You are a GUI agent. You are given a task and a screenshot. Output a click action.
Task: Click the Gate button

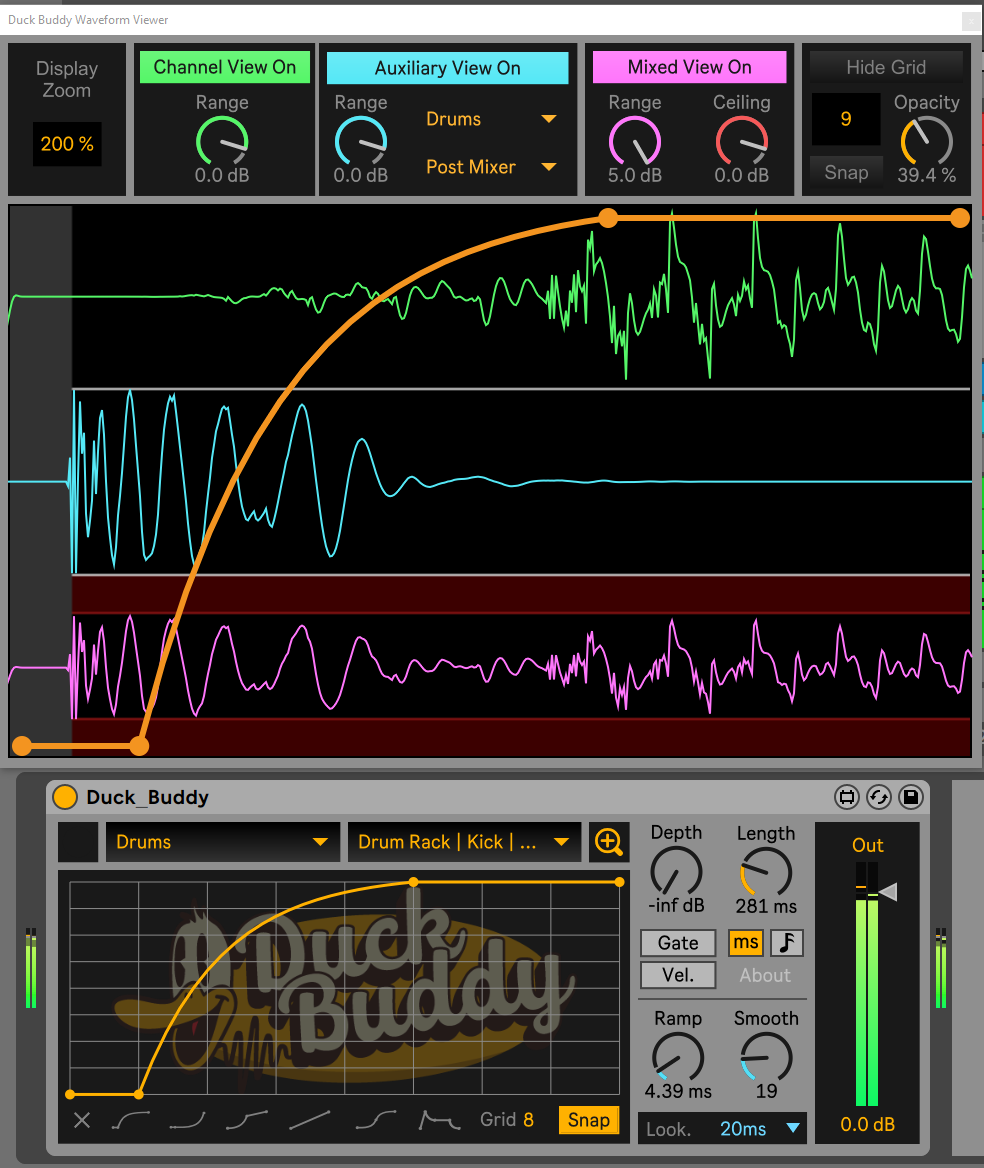click(678, 943)
